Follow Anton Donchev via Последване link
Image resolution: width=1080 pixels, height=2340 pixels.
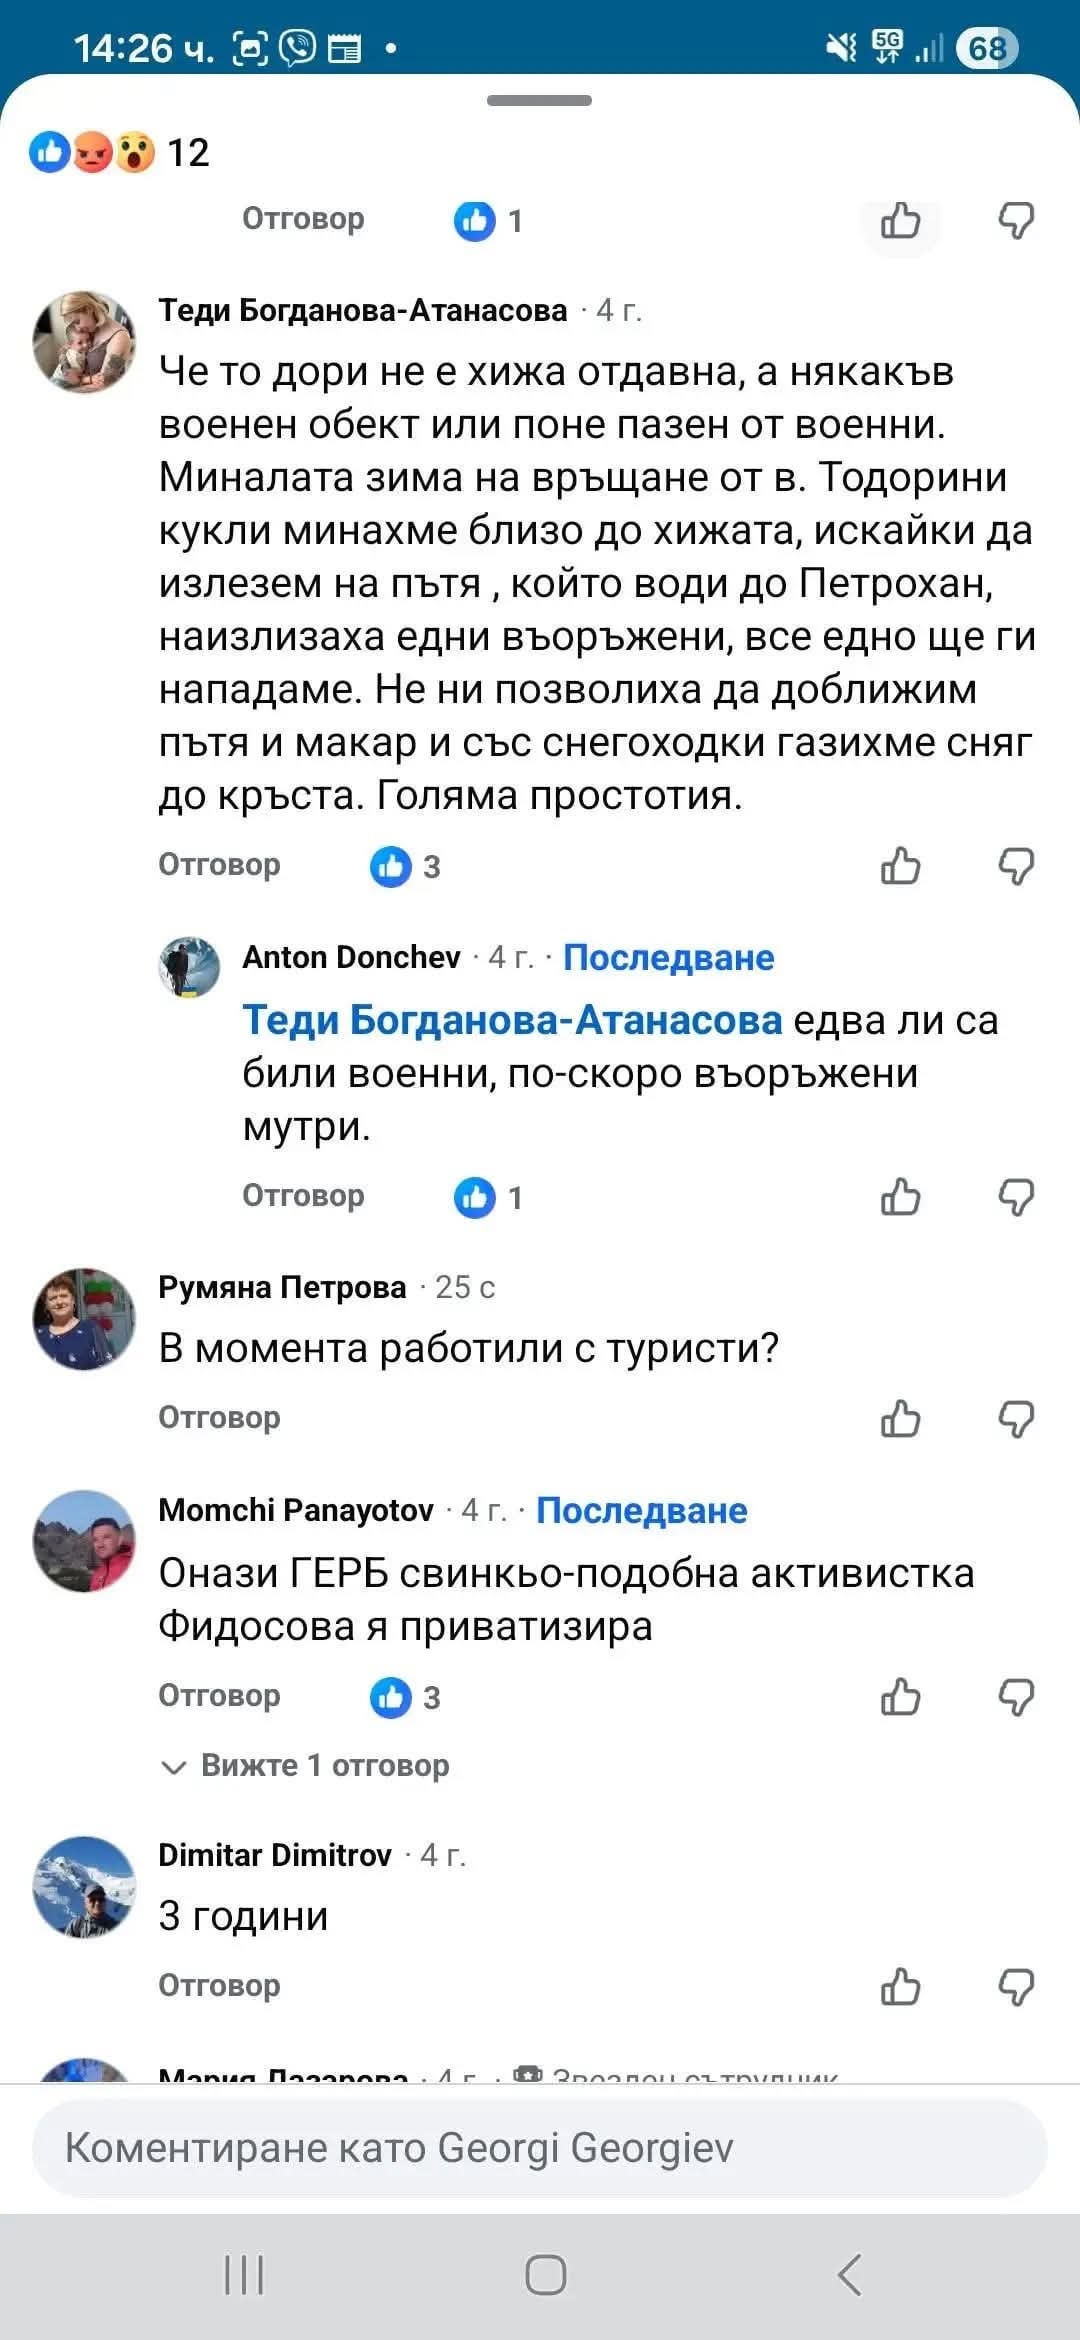pyautogui.click(x=668, y=958)
